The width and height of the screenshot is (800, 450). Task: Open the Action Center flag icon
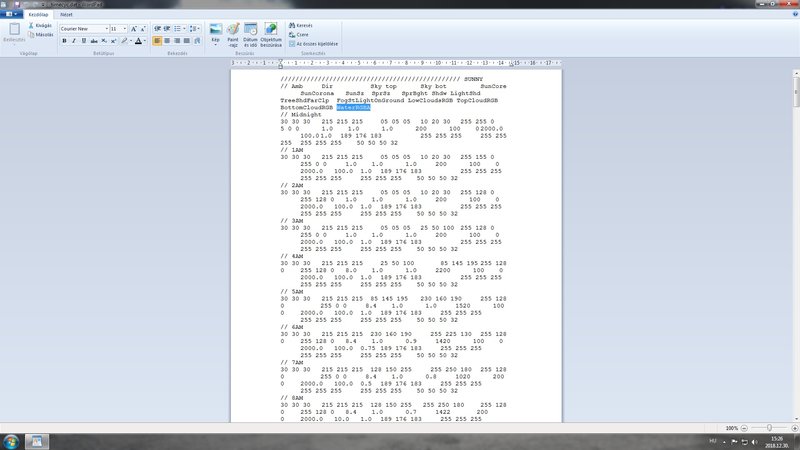click(734, 442)
